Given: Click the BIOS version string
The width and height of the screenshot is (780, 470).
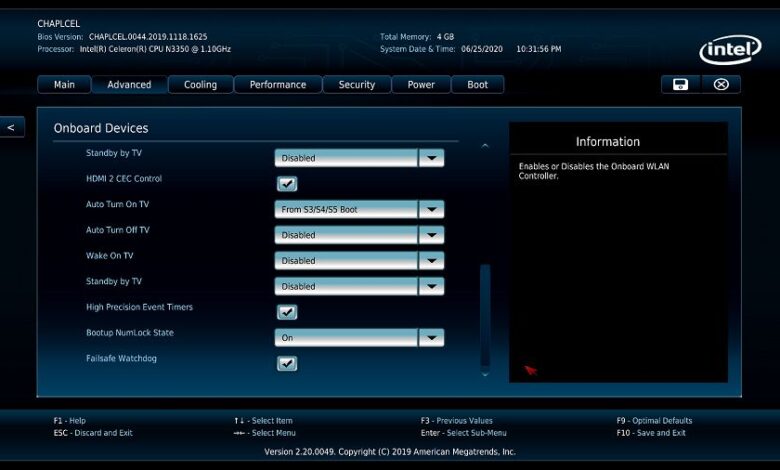Looking at the screenshot, I should pyautogui.click(x=148, y=36).
